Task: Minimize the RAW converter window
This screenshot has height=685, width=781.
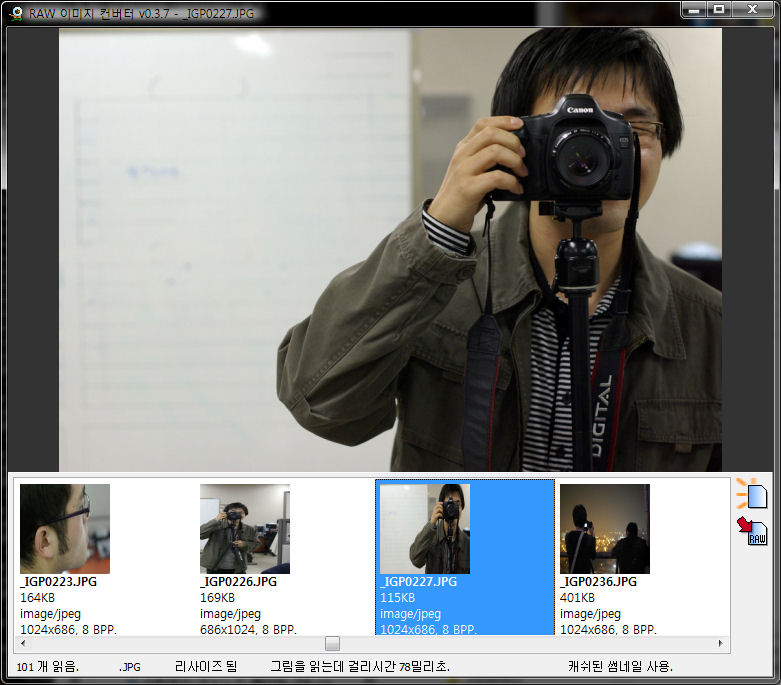Action: (x=694, y=9)
